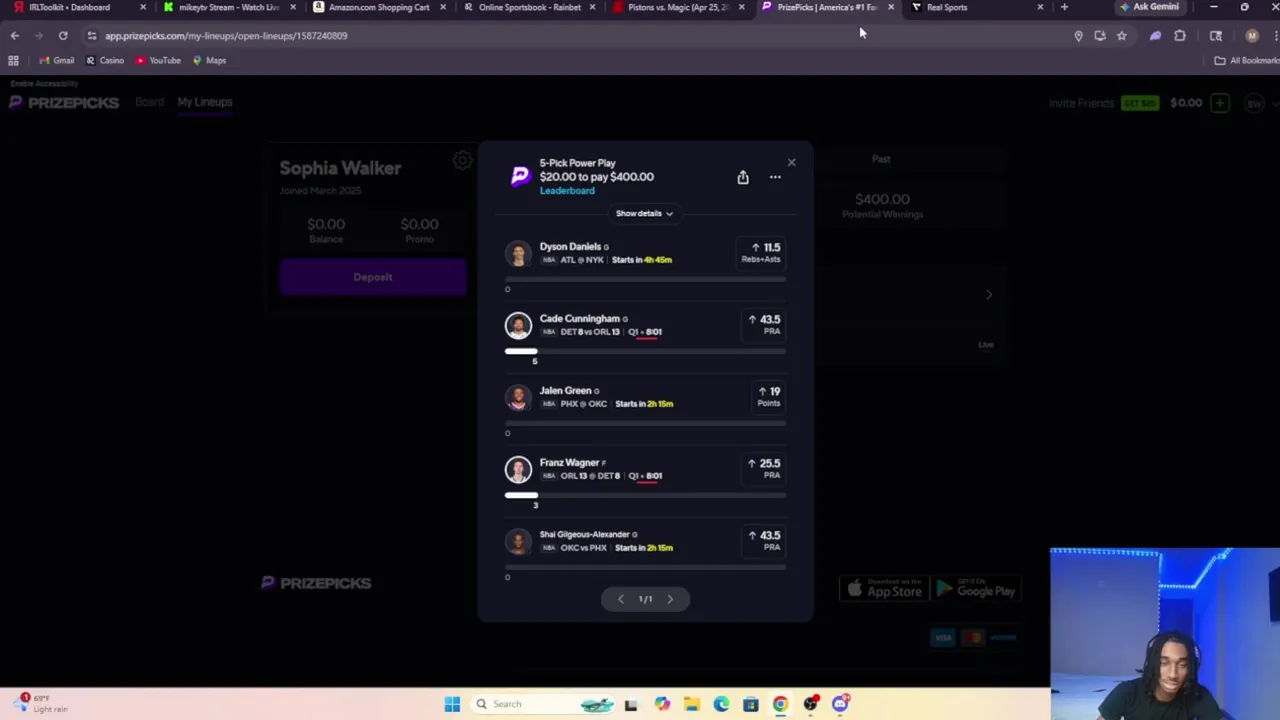Viewport: 1280px width, 720px height.
Task: Close the 5-Pick Power Play lineup popup
Action: (791, 163)
